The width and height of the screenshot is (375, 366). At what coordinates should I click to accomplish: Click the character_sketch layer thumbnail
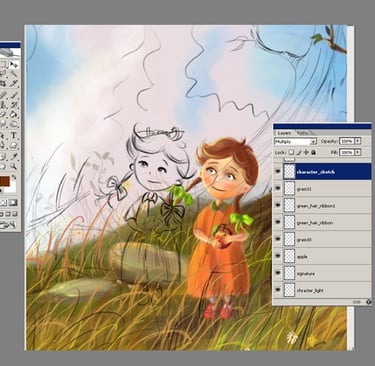tap(289, 171)
